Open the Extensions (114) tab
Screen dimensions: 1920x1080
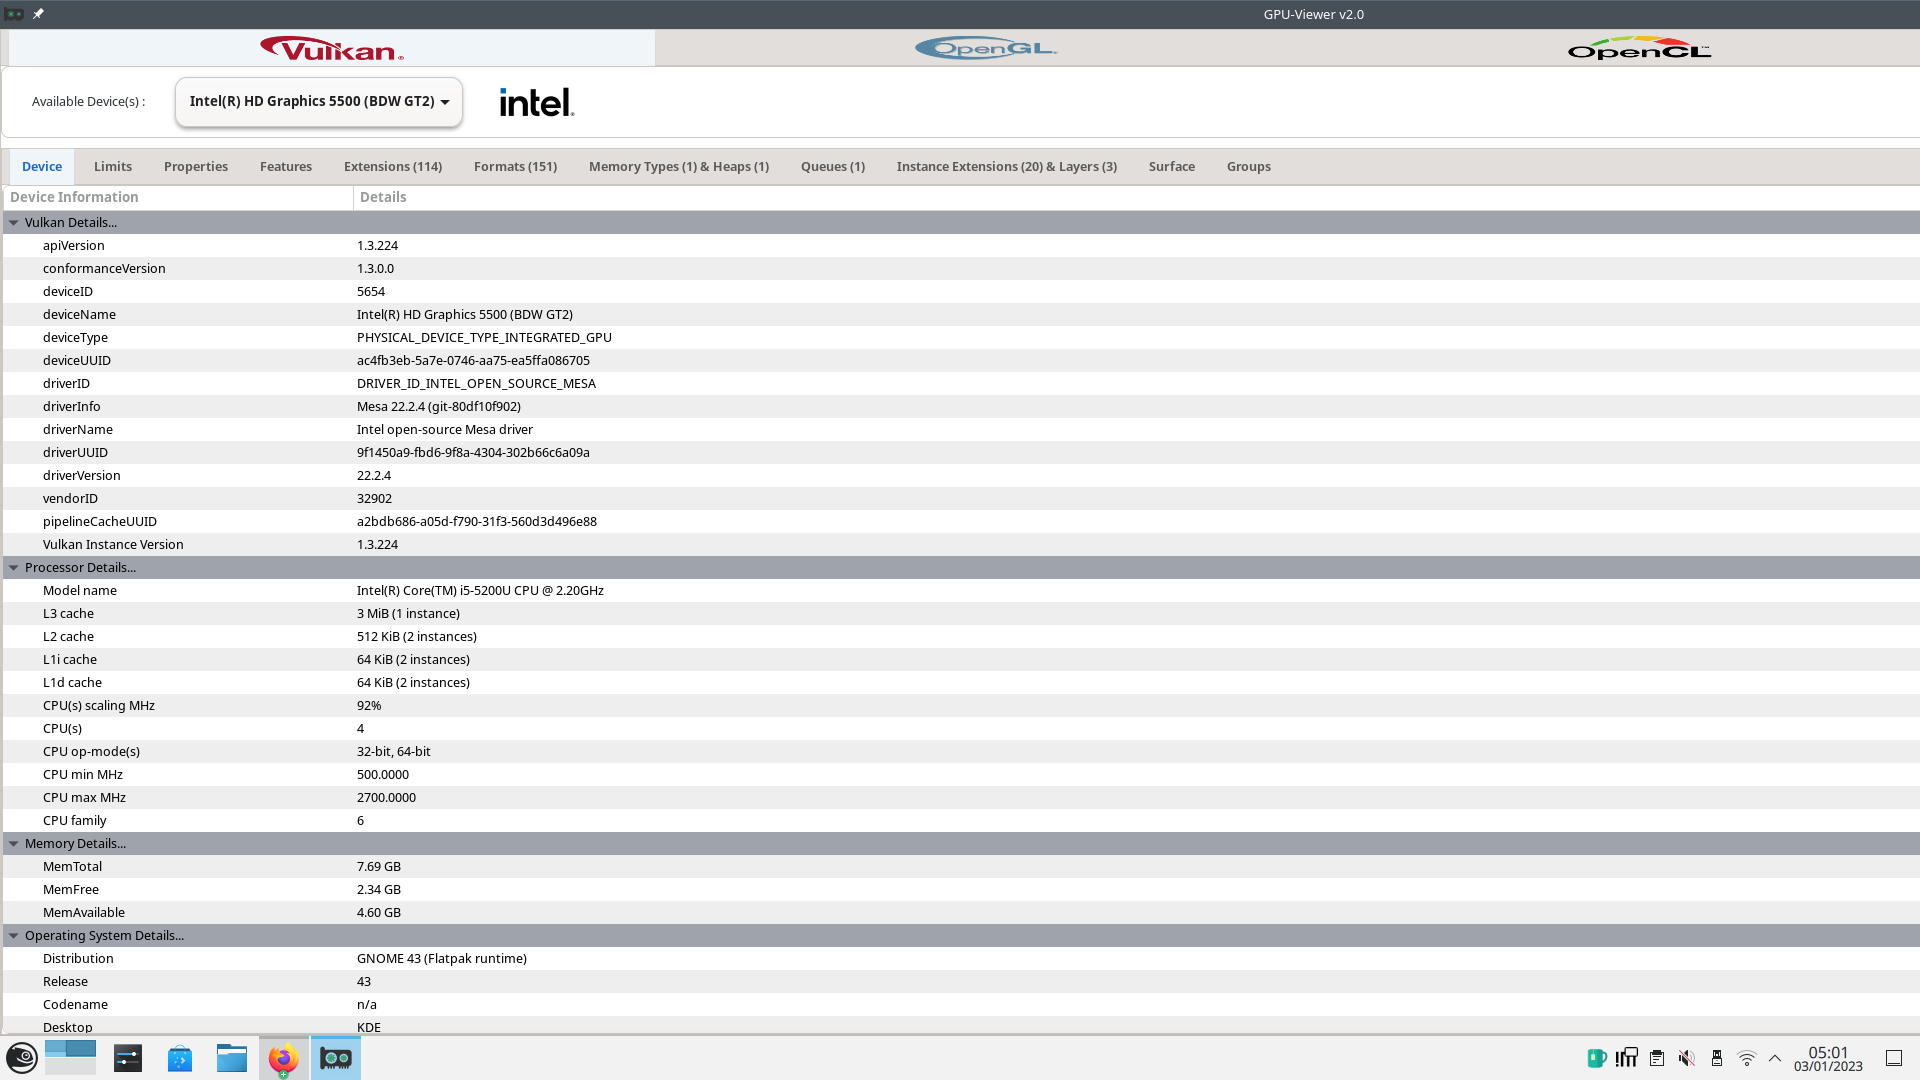[392, 167]
